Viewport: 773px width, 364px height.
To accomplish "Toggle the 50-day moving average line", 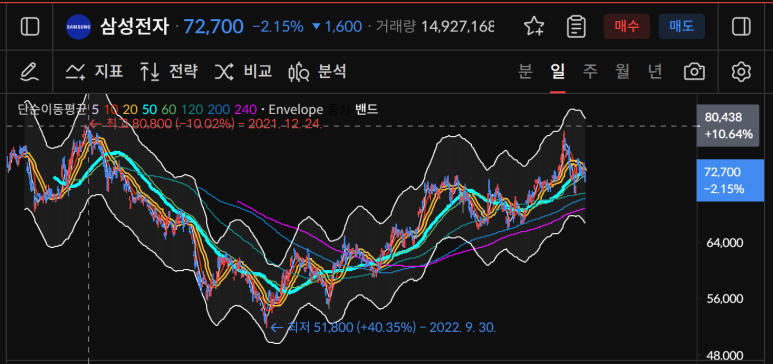I will click(x=149, y=109).
